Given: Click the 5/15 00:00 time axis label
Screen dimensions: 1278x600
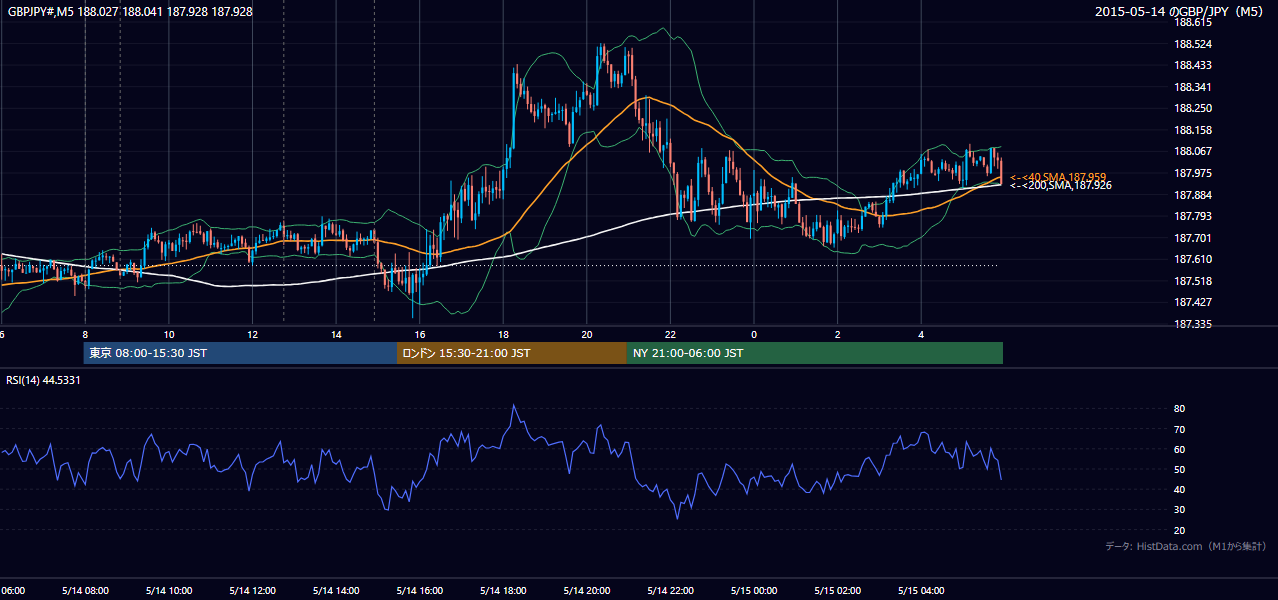Looking at the screenshot, I should coord(754,590).
